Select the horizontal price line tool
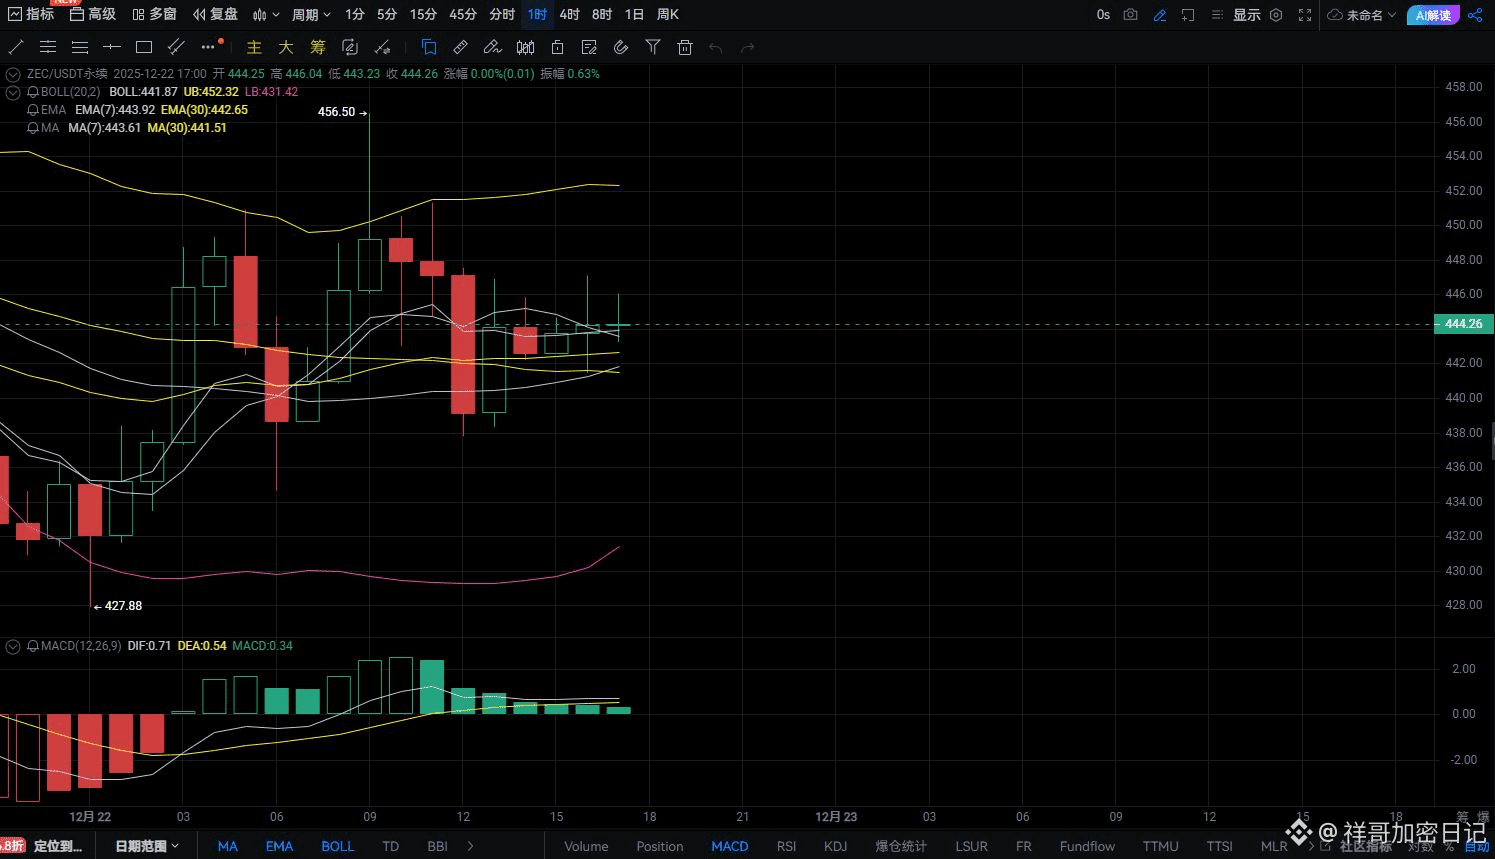Screen dimensions: 1495x859 [112, 47]
